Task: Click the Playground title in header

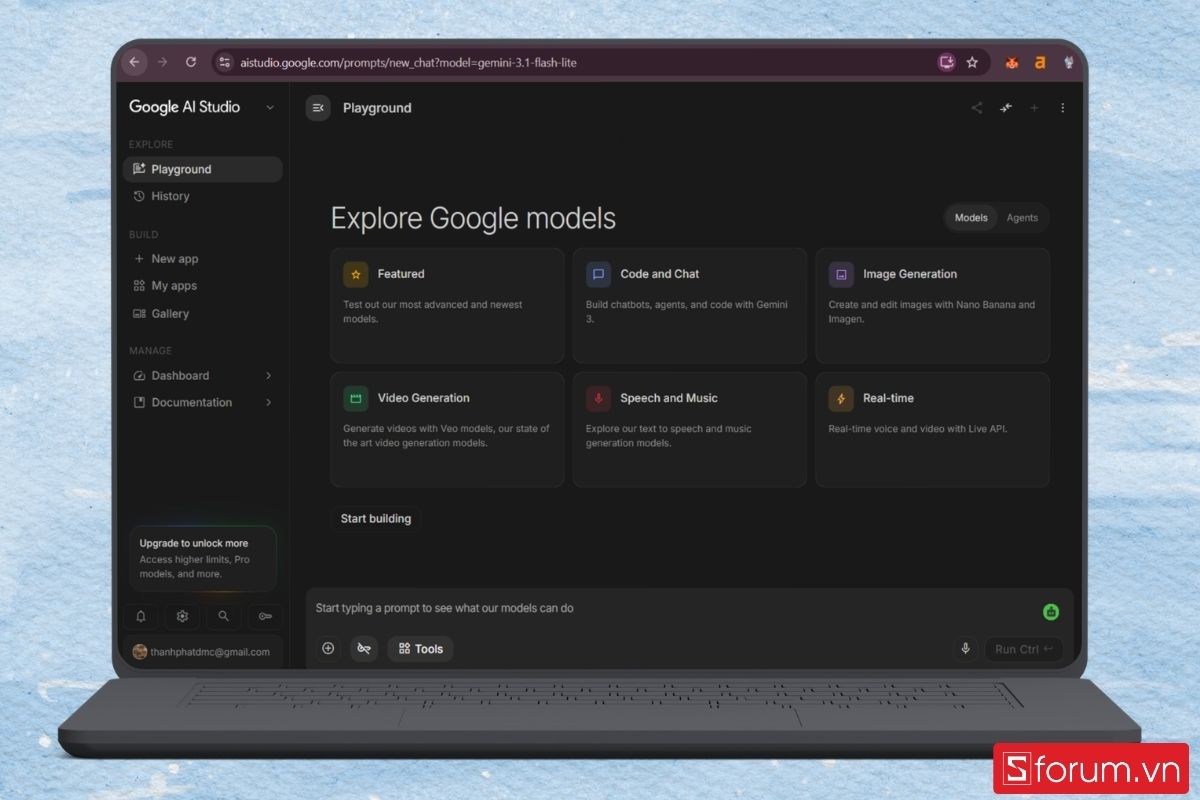Action: pyautogui.click(x=377, y=108)
